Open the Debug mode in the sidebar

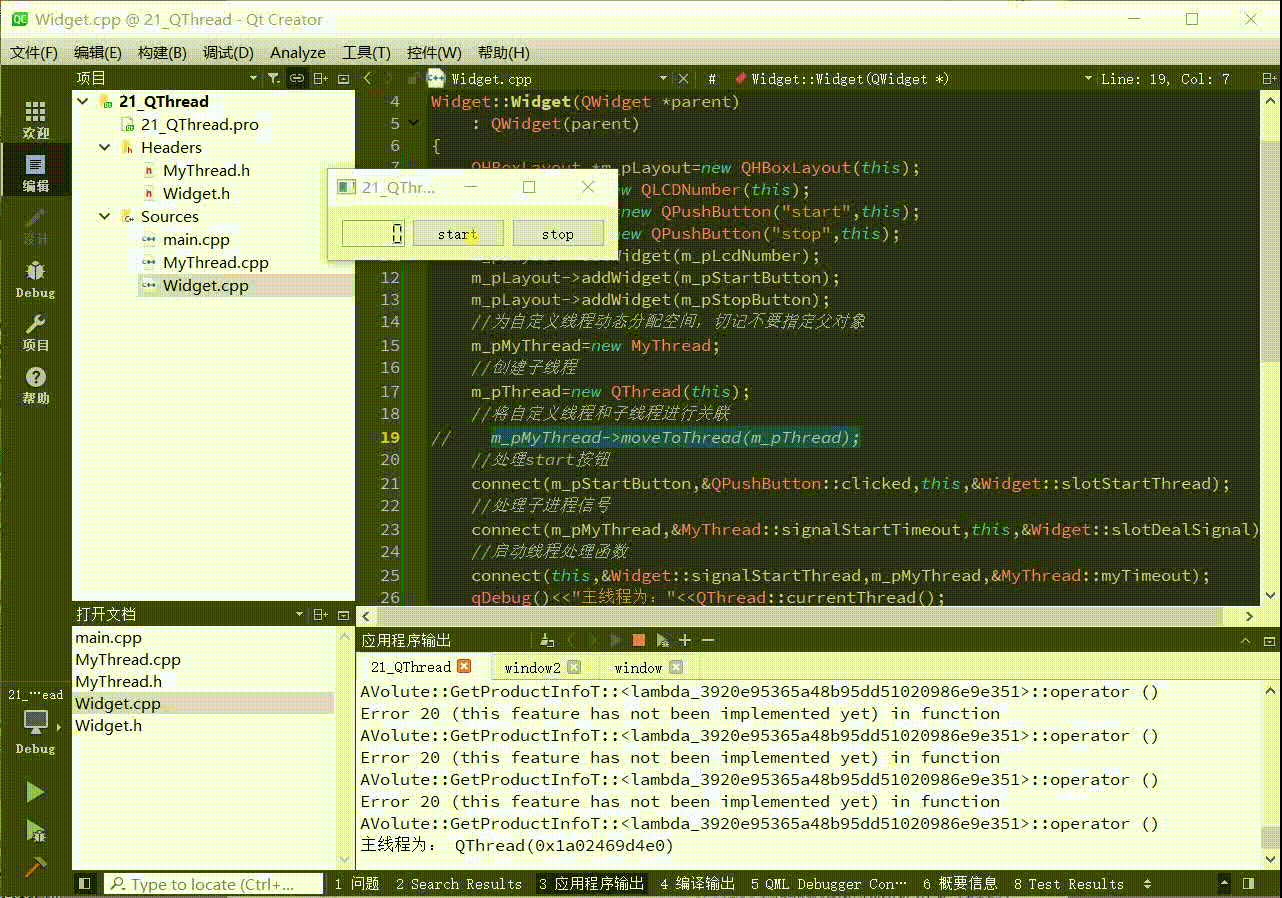35,279
